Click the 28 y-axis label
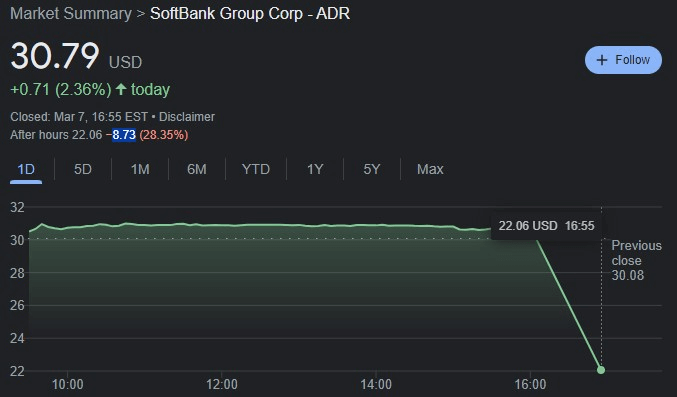Viewport: 677px width, 397px height. pyautogui.click(x=17, y=273)
